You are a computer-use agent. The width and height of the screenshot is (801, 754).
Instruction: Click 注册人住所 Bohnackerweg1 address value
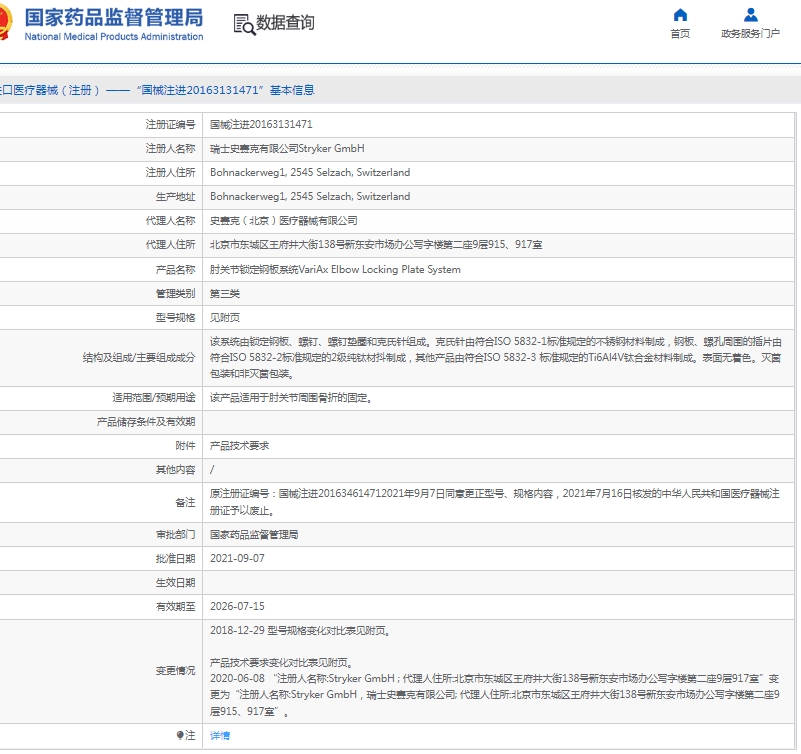tap(310, 172)
